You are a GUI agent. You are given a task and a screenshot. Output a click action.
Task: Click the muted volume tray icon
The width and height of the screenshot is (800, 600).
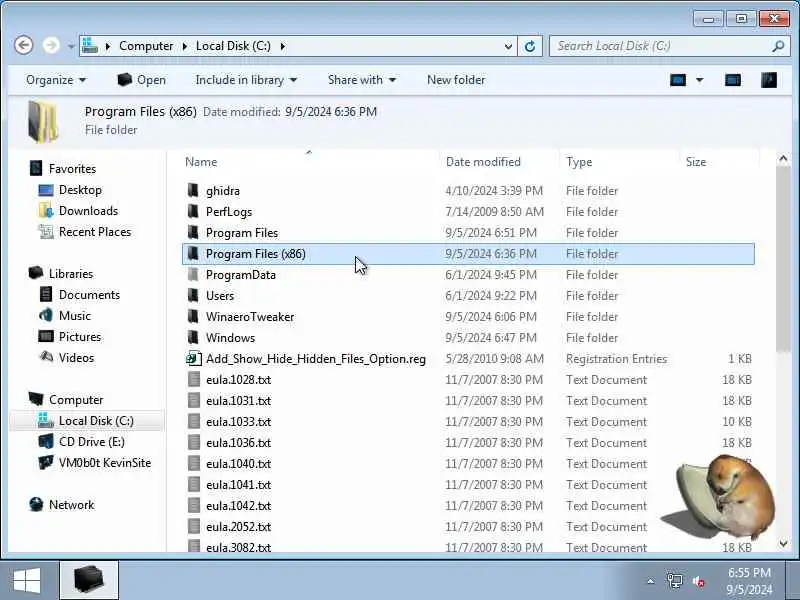coord(698,581)
